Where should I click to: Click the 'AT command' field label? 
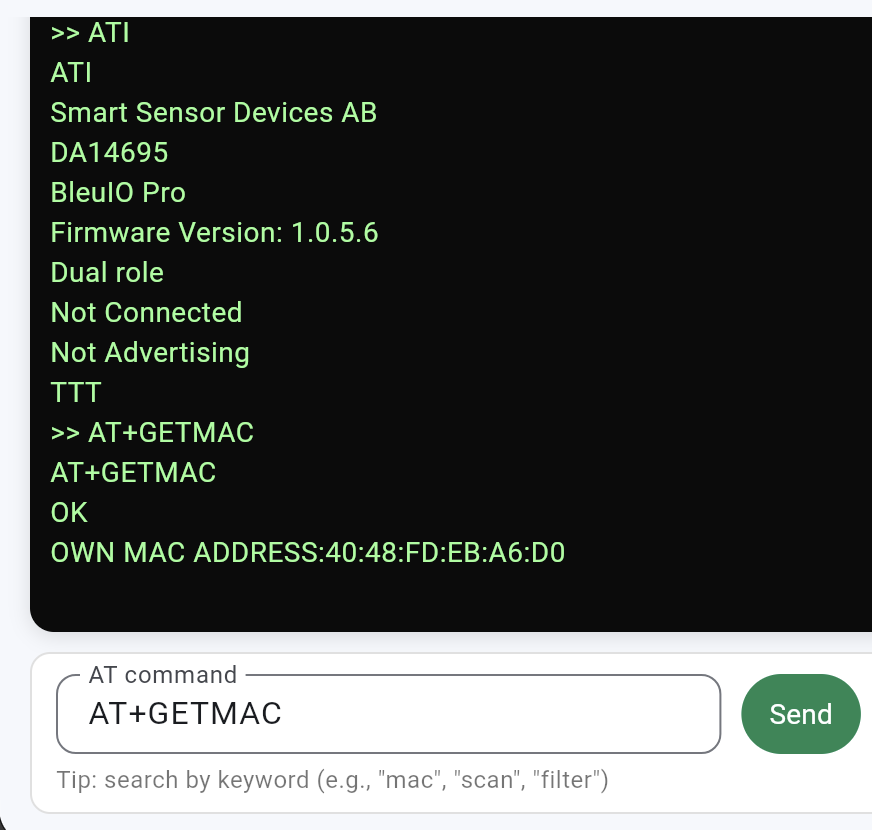tap(162, 675)
